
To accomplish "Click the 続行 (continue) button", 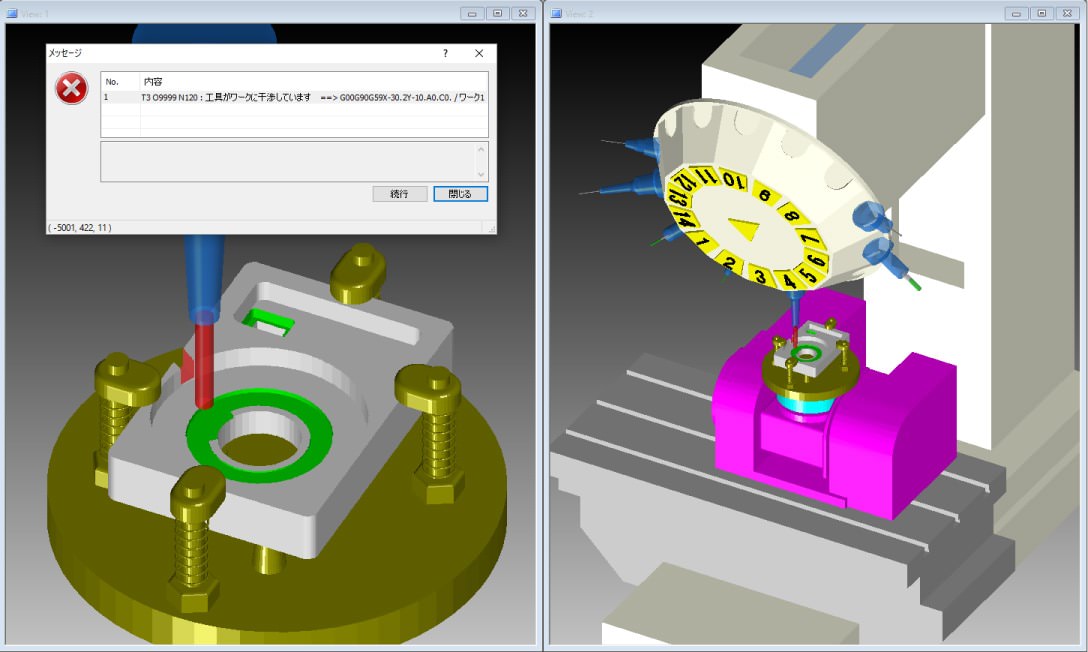I will pyautogui.click(x=400, y=194).
